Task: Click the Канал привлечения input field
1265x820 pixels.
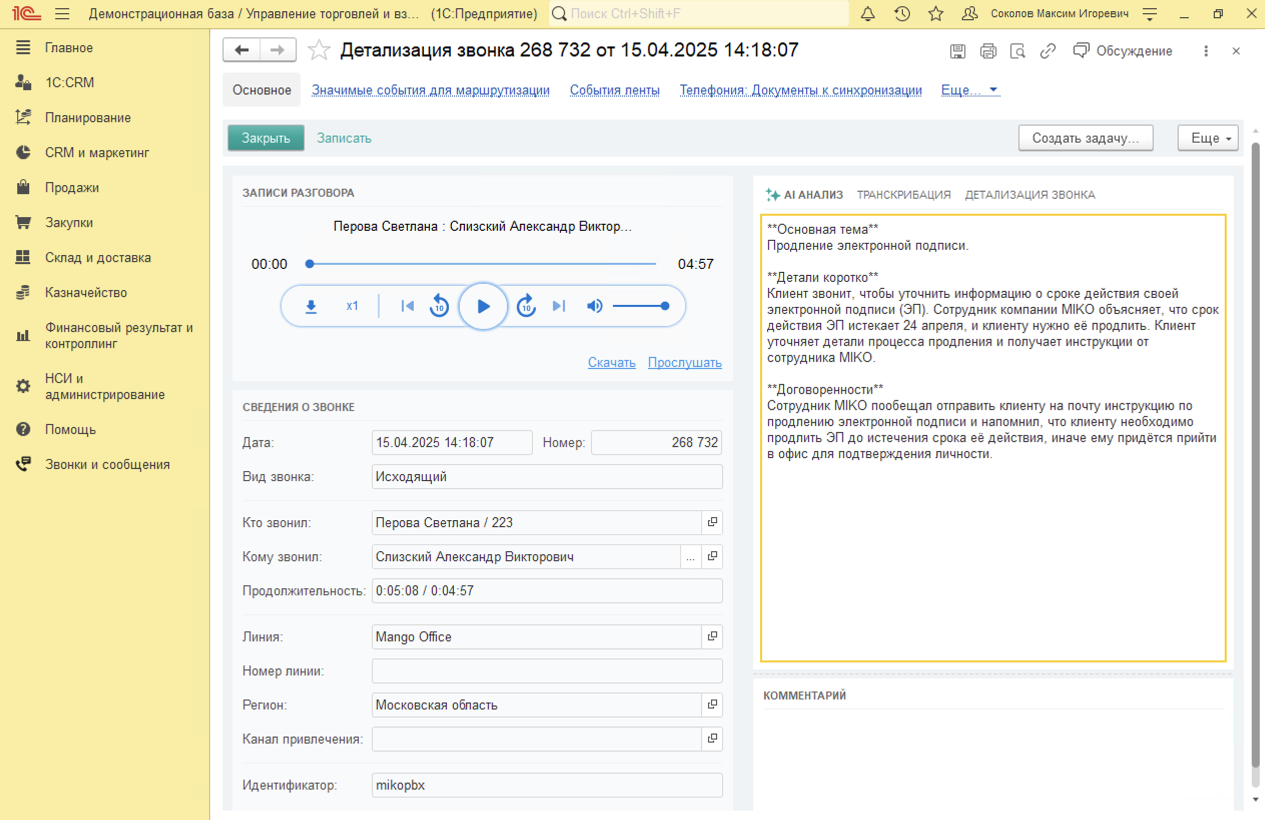Action: pyautogui.click(x=536, y=739)
